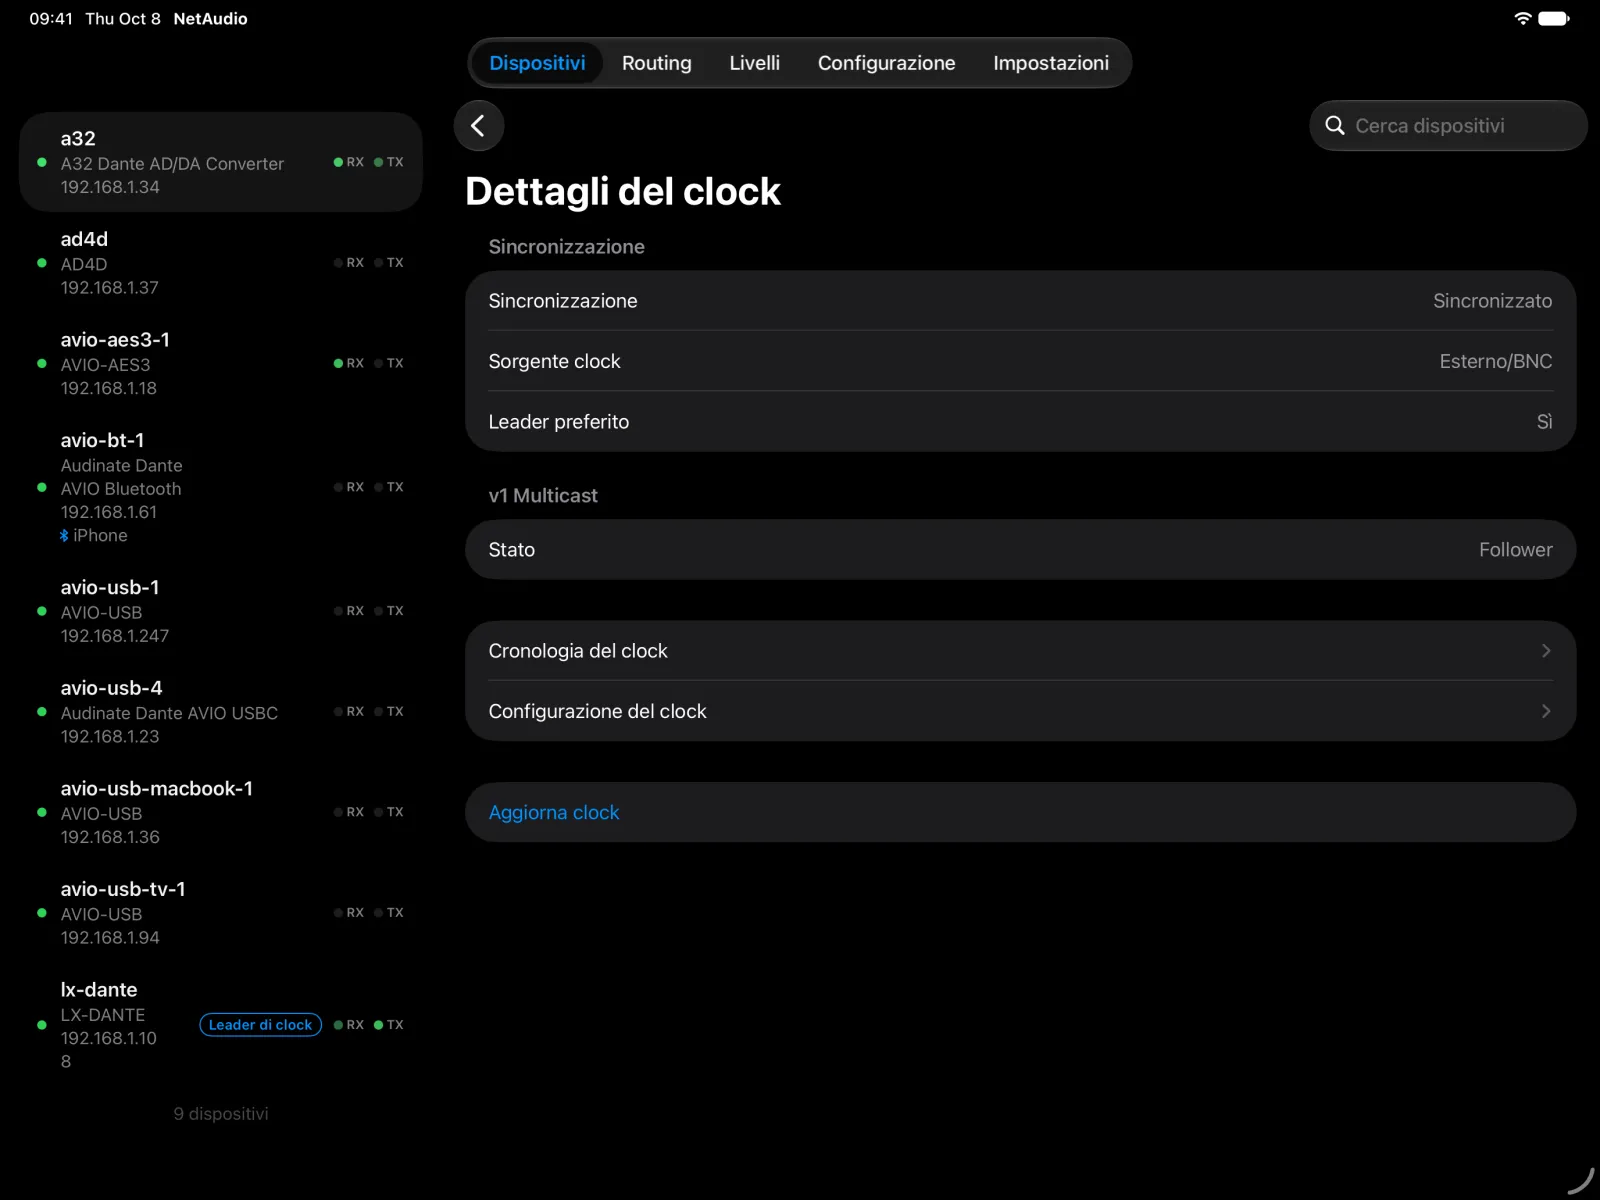Click the search magnifier icon
This screenshot has height=1200, width=1600.
[1335, 126]
